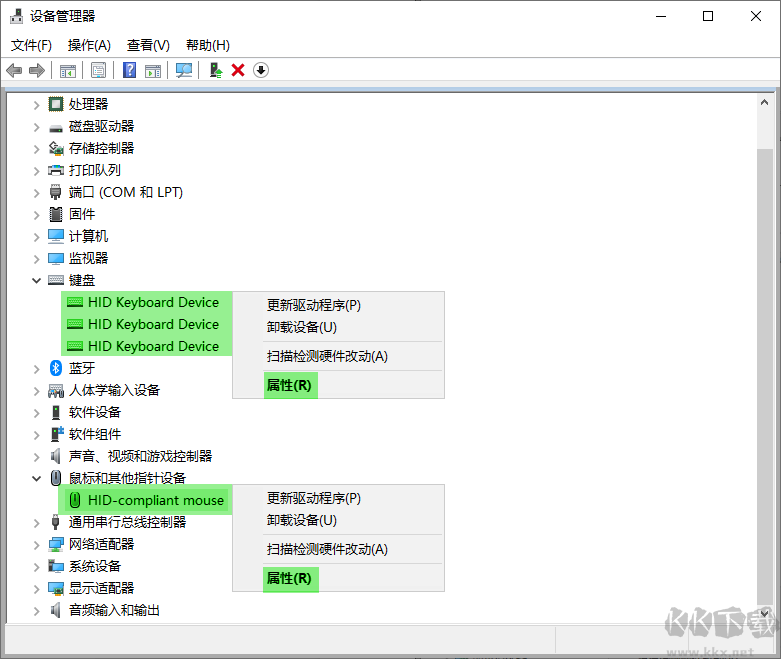781x659 pixels.
Task: Click the Scan for hardware changes toolbar icon
Action: [x=184, y=70]
